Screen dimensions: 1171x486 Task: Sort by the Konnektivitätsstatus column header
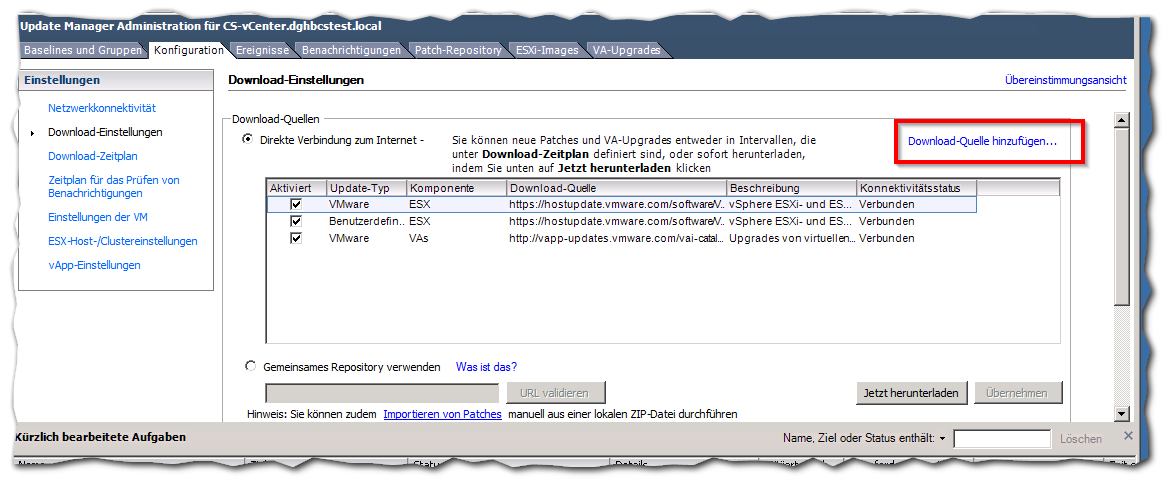pyautogui.click(x=915, y=188)
